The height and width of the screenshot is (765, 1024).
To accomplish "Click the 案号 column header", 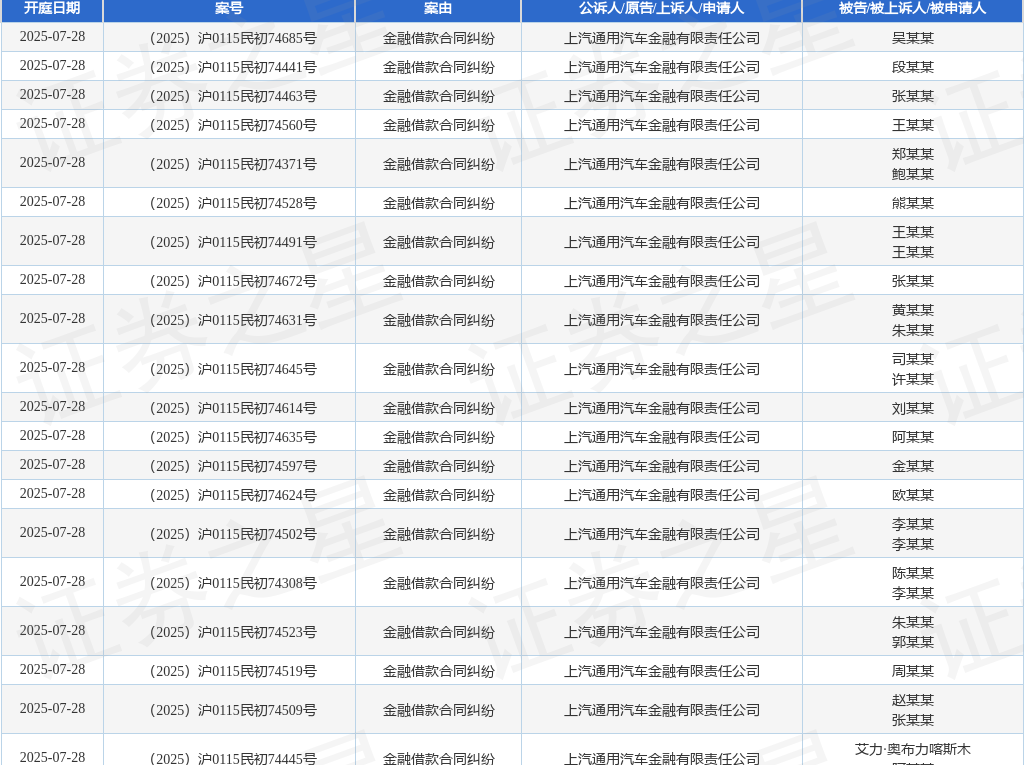I will pos(229,8).
